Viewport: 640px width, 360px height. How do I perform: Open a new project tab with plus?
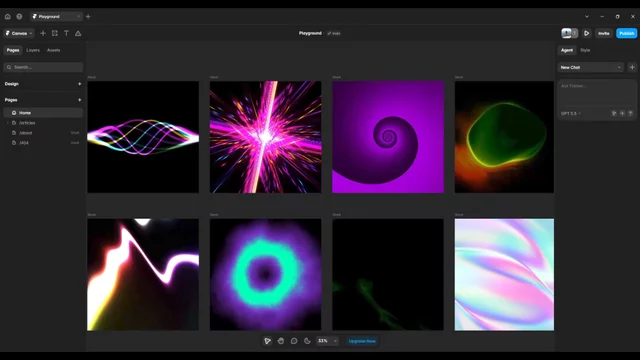click(x=88, y=17)
